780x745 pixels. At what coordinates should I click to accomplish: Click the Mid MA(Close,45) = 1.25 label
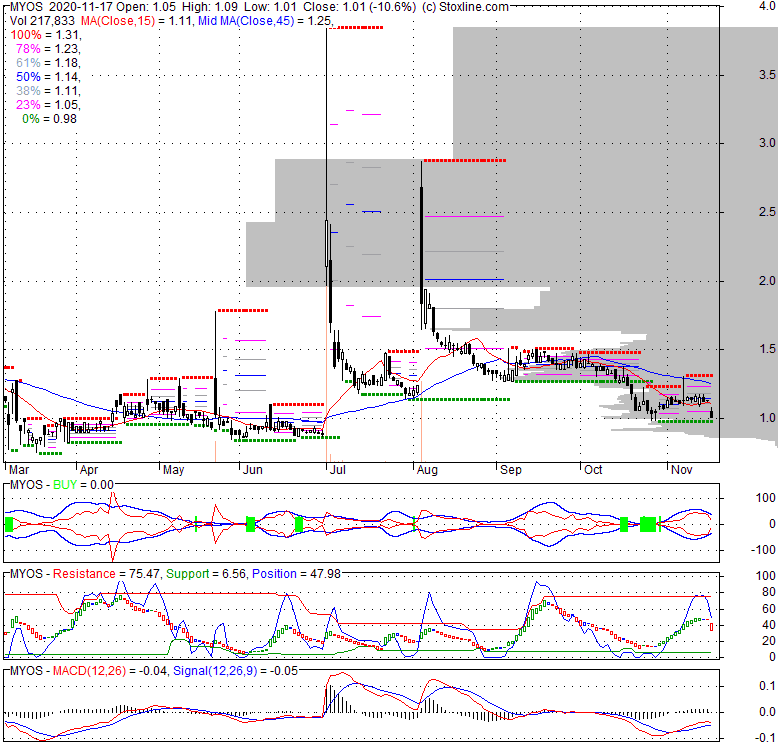(x=265, y=21)
